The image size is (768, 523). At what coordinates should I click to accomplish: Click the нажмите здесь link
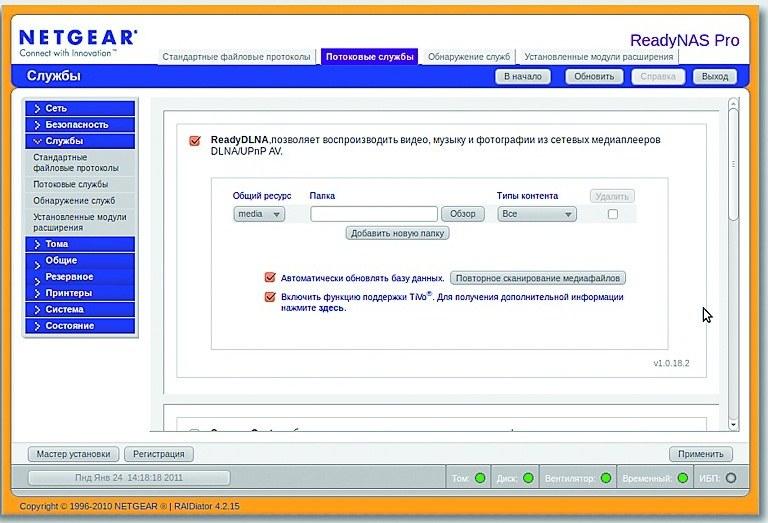click(313, 308)
